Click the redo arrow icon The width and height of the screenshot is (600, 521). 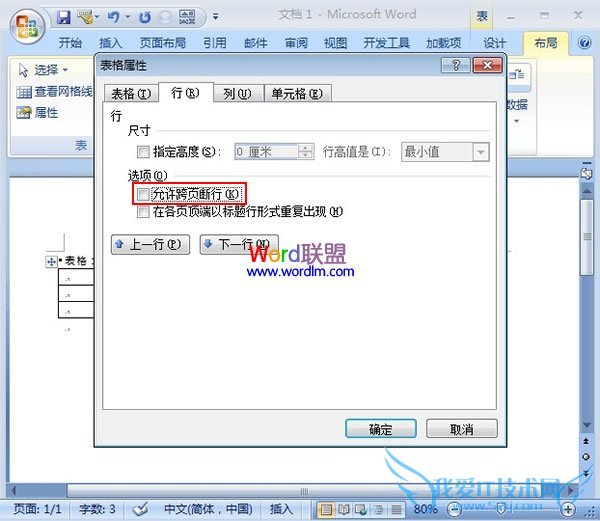click(145, 17)
